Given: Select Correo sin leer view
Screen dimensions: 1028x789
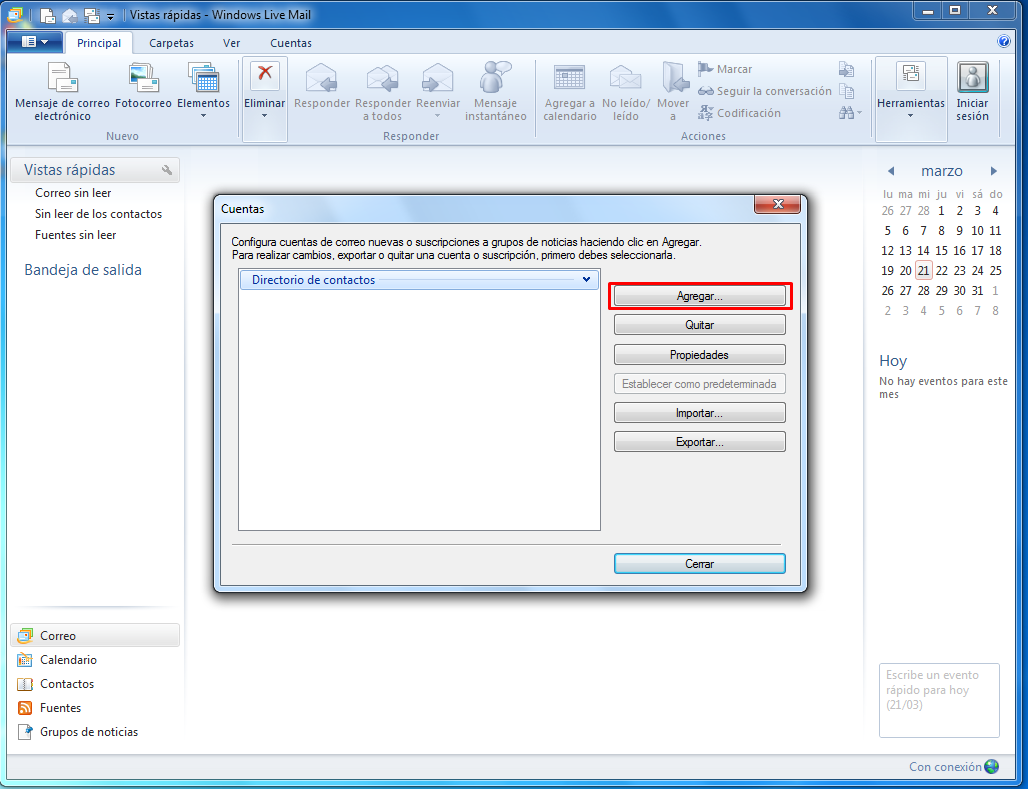Looking at the screenshot, I should click(x=73, y=193).
